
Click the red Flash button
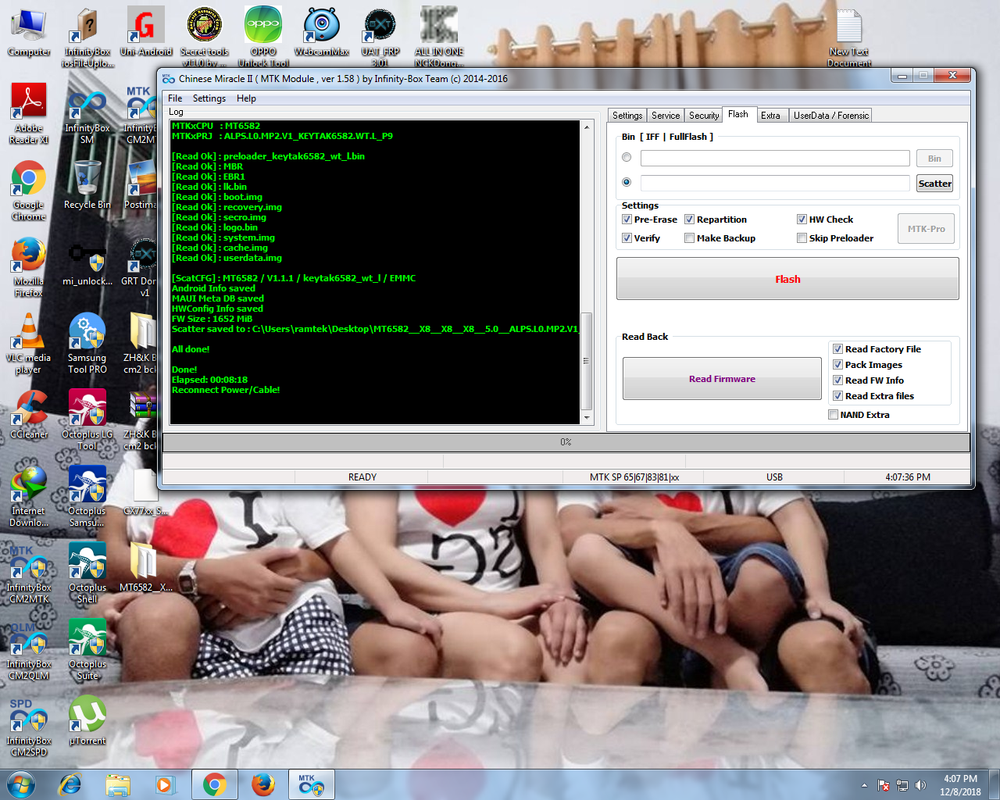coord(788,279)
